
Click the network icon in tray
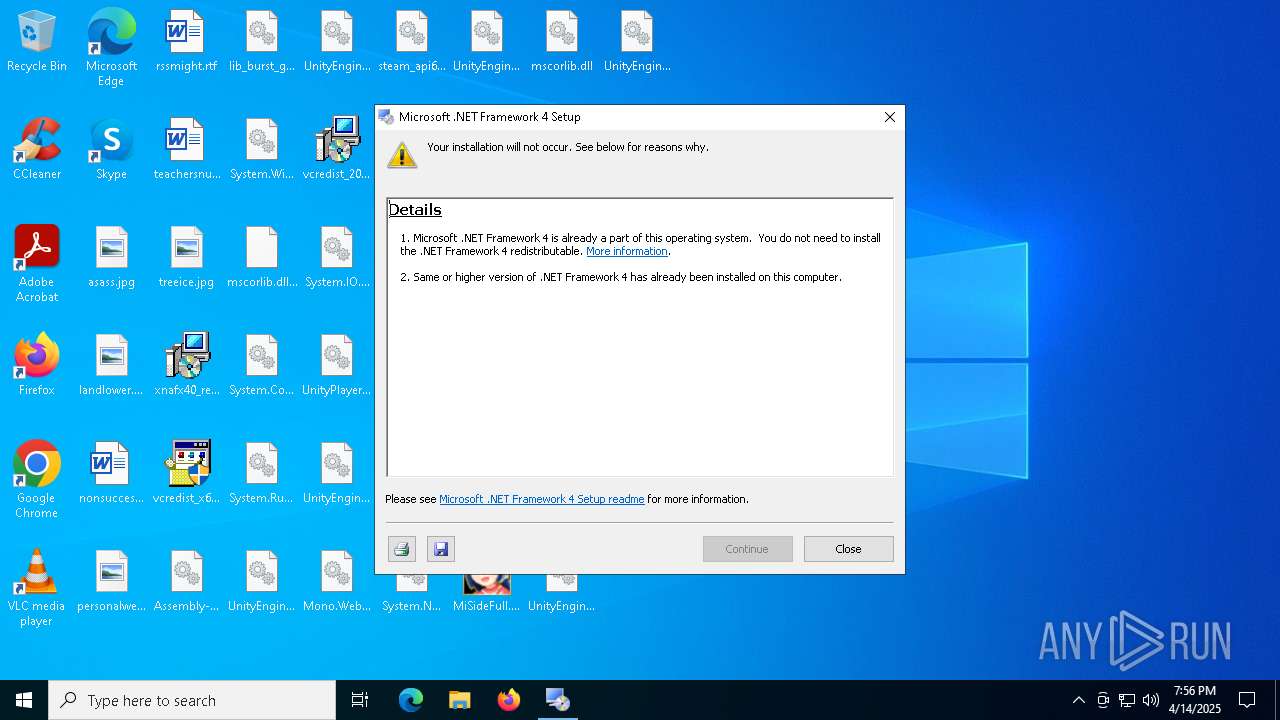click(1127, 700)
